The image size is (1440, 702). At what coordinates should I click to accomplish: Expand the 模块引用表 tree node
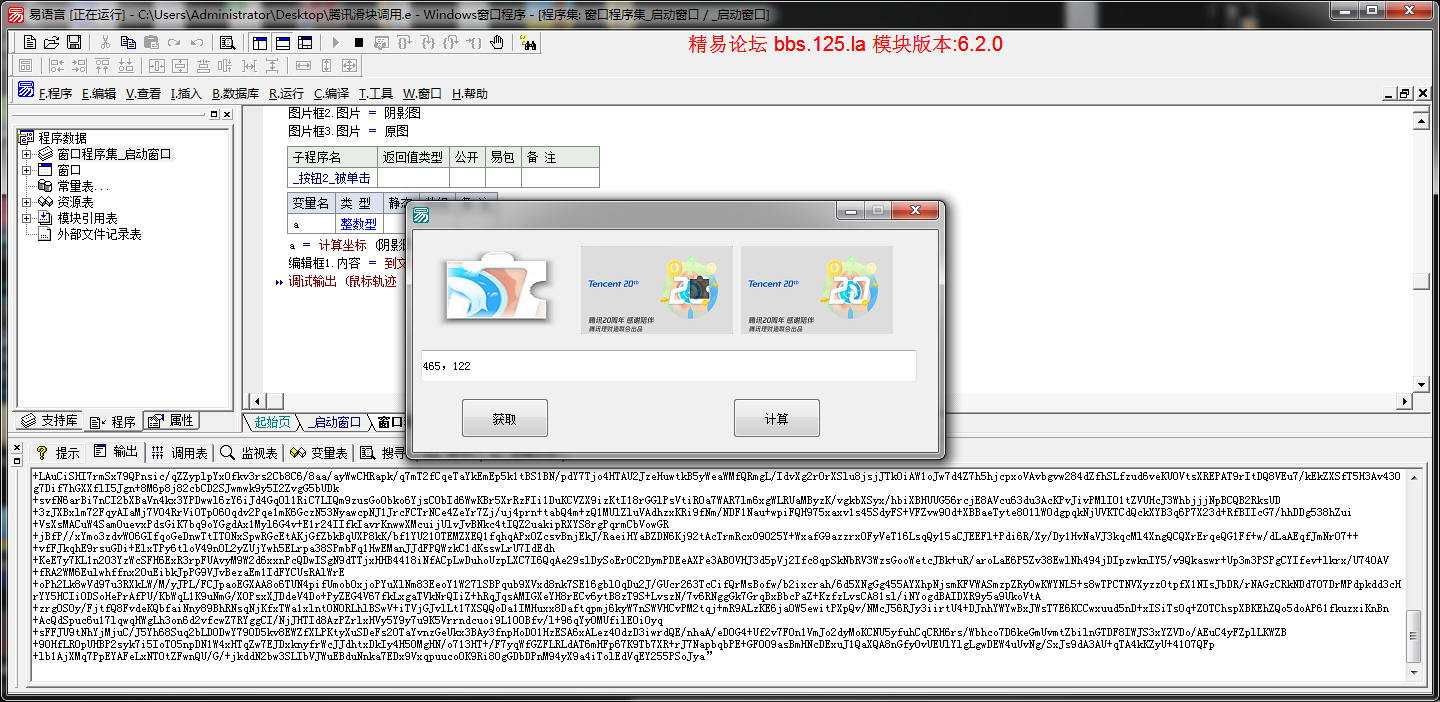click(x=27, y=218)
